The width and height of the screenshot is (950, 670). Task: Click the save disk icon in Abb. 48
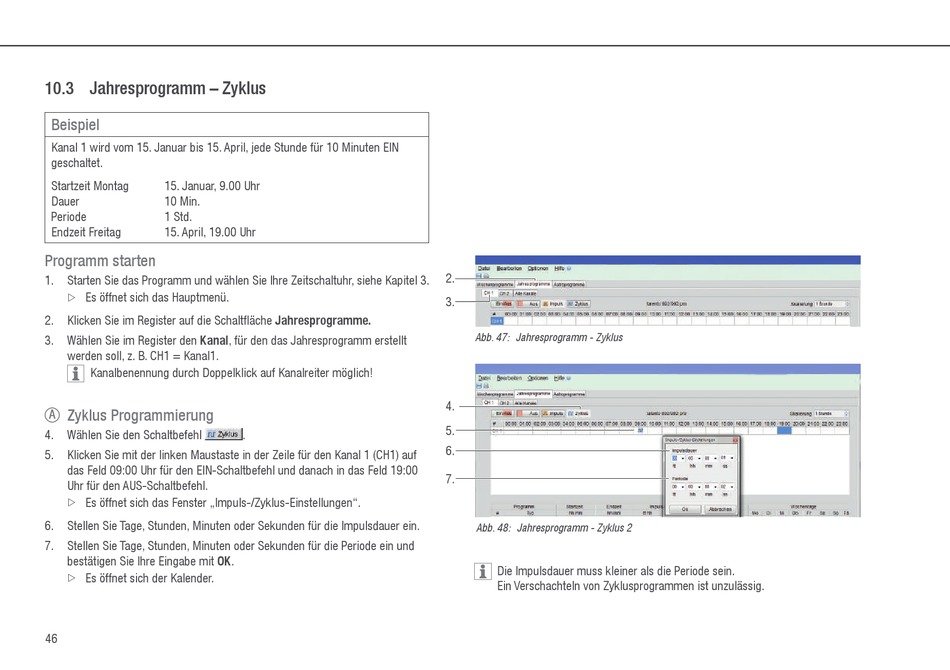(479, 386)
